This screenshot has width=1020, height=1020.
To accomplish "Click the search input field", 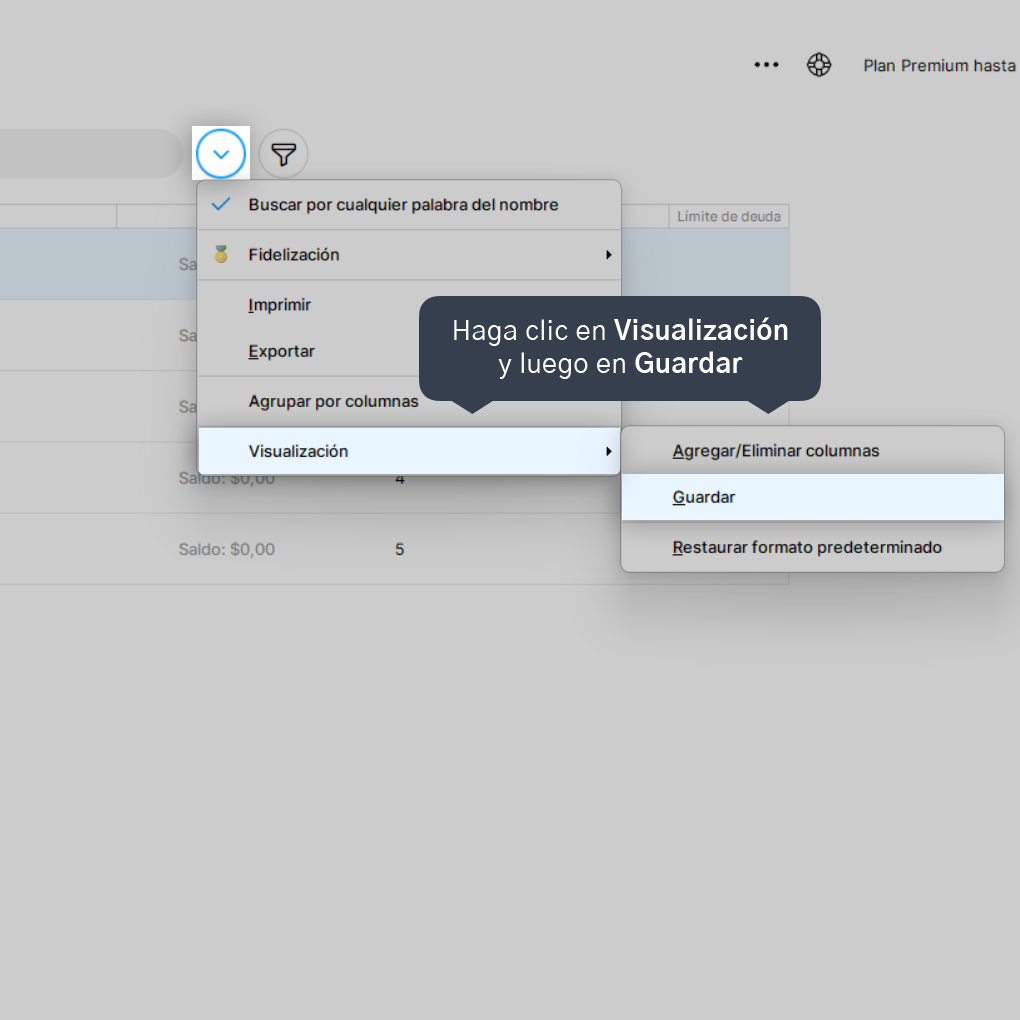I will (x=91, y=154).
